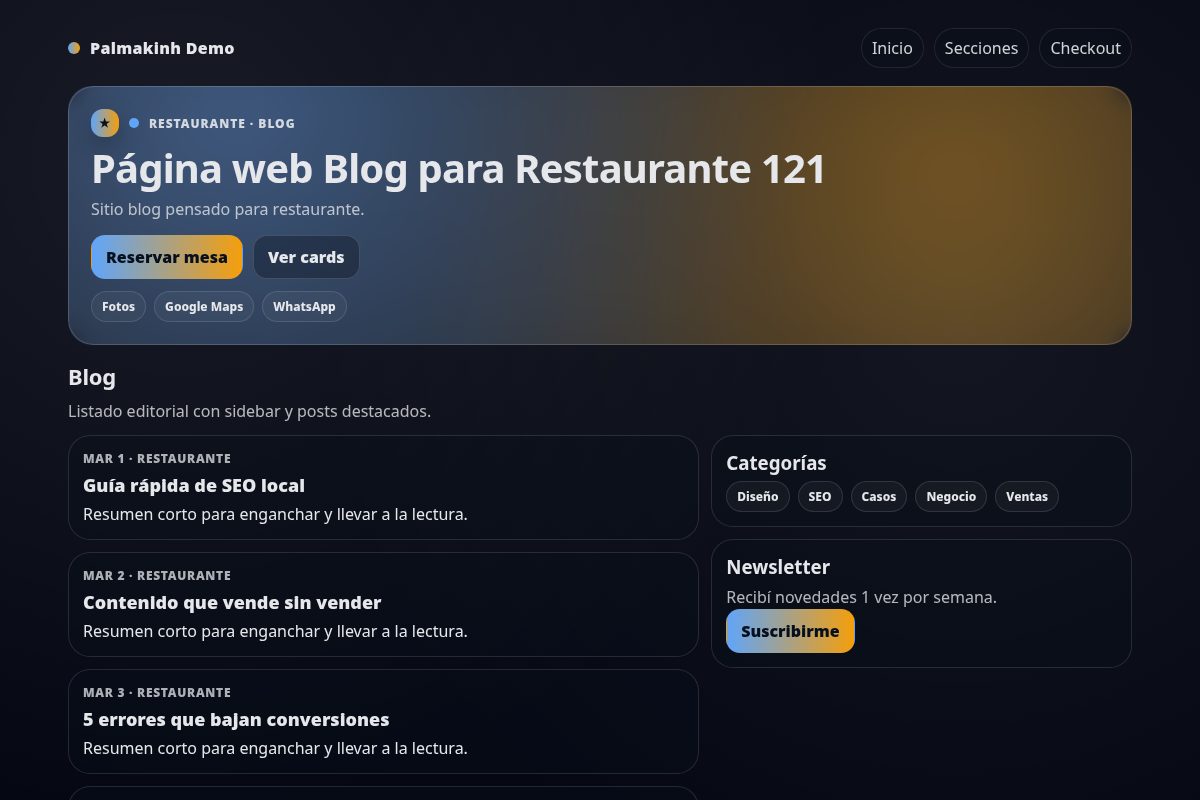
Task: Click Reservar mesa
Action: [166, 257]
